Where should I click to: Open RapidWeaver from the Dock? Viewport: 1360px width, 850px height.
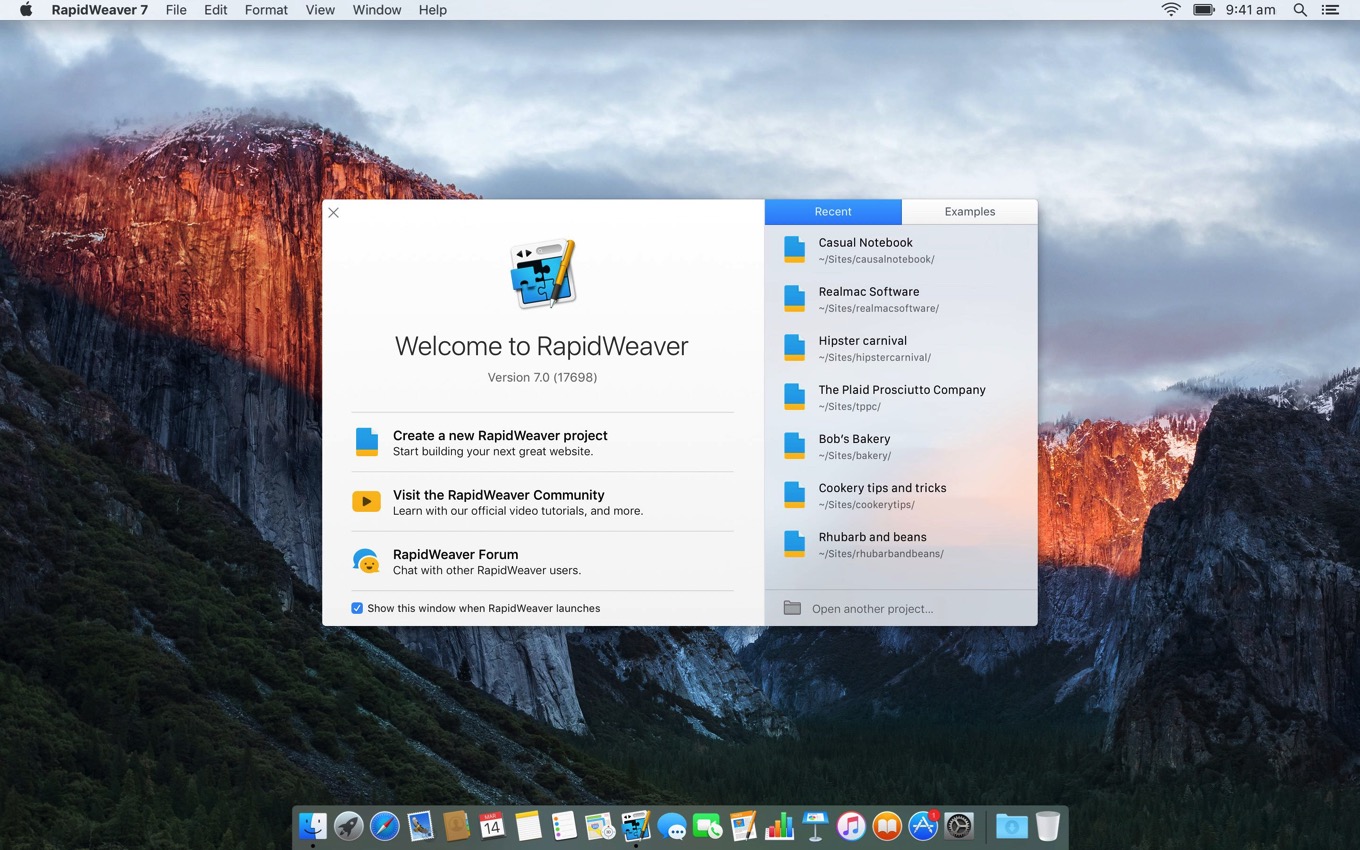pos(635,826)
